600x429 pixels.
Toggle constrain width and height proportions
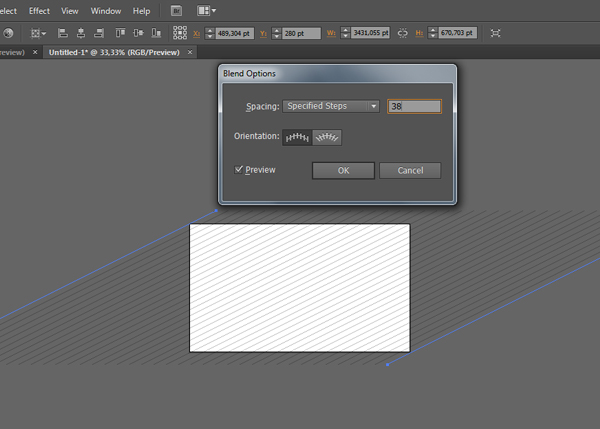403,33
